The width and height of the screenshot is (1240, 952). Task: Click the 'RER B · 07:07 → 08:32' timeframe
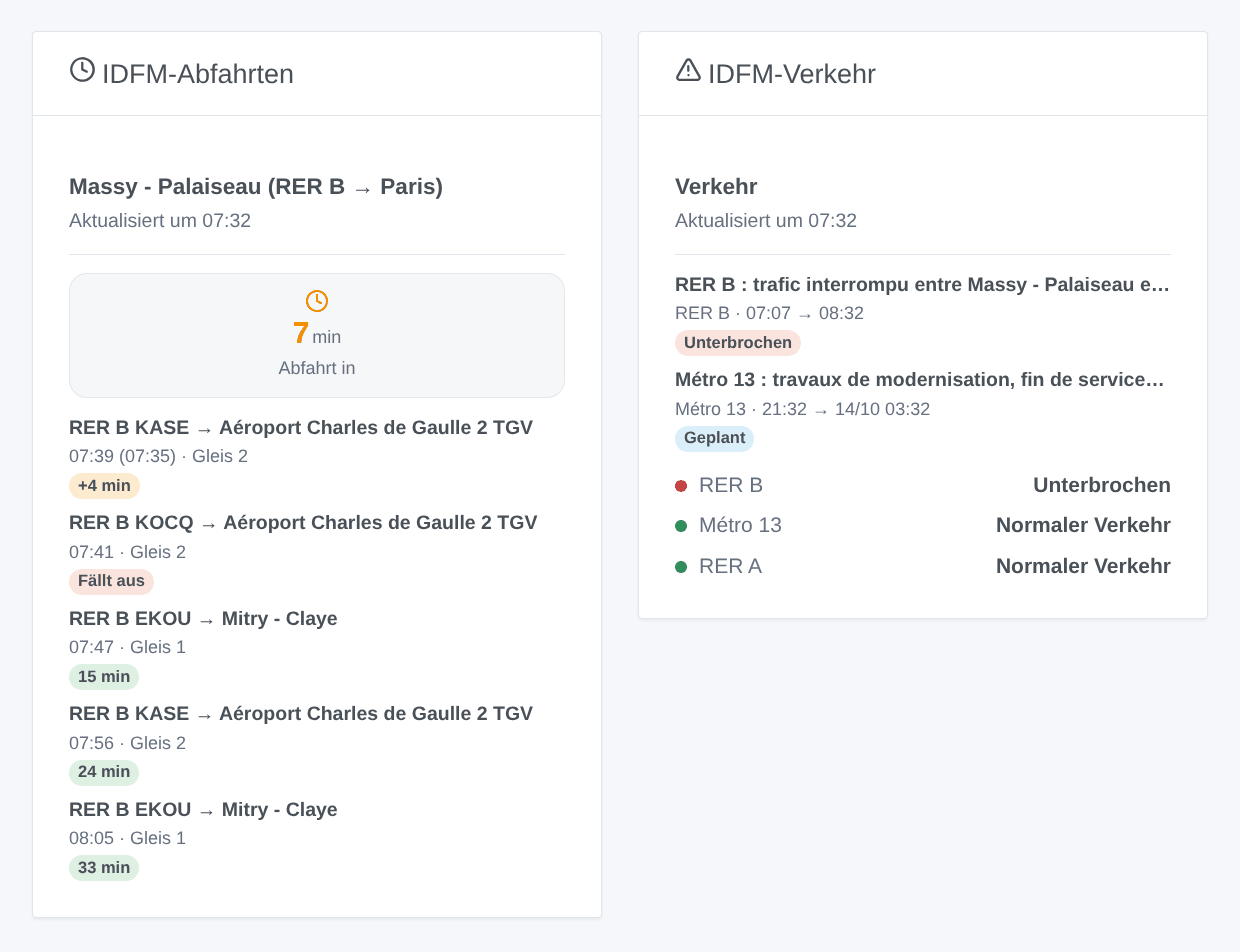point(769,314)
